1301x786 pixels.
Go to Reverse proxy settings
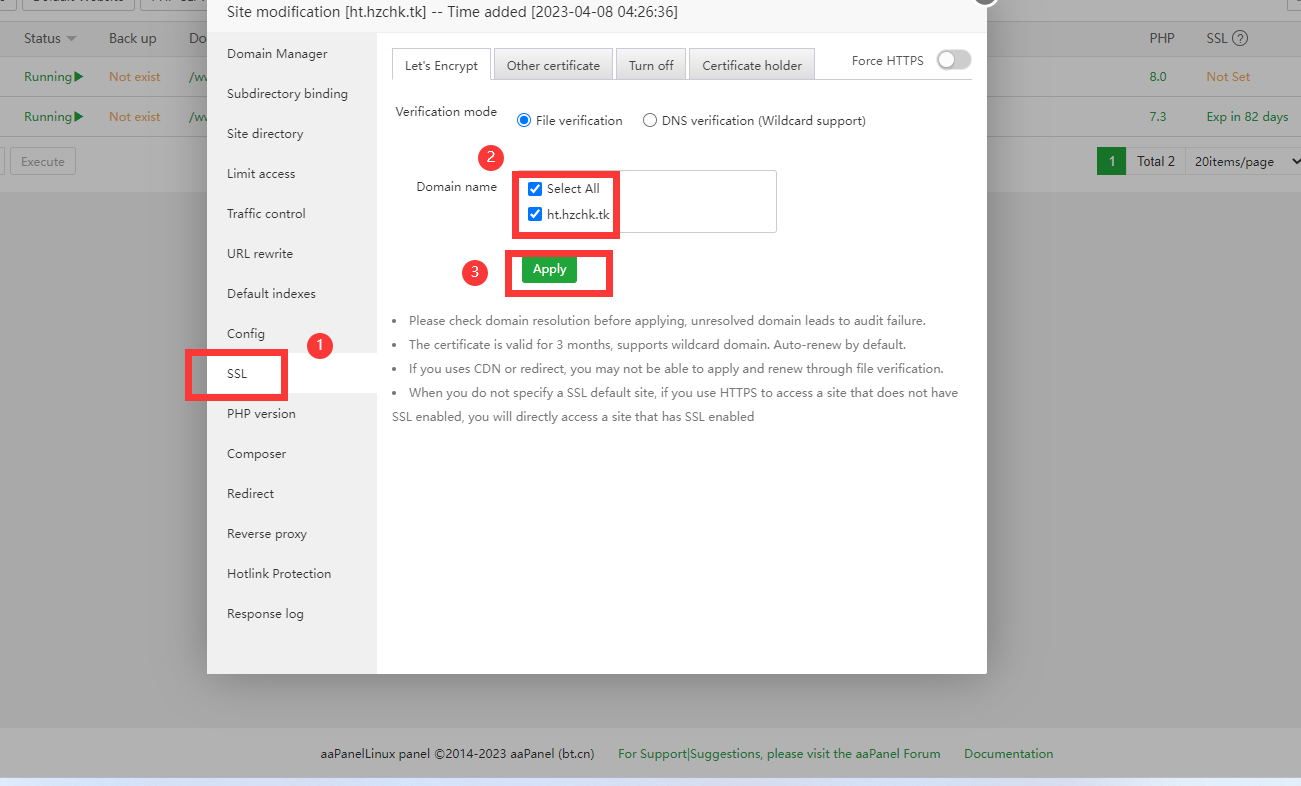pyautogui.click(x=267, y=534)
